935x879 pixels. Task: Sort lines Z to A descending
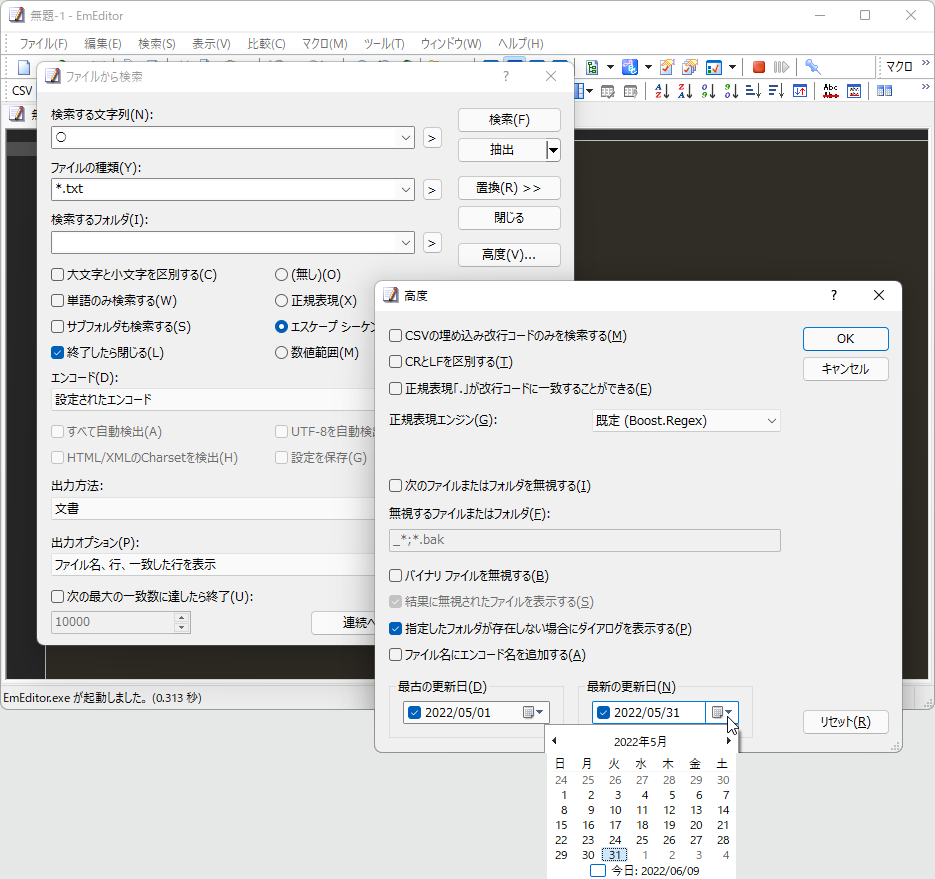click(684, 90)
